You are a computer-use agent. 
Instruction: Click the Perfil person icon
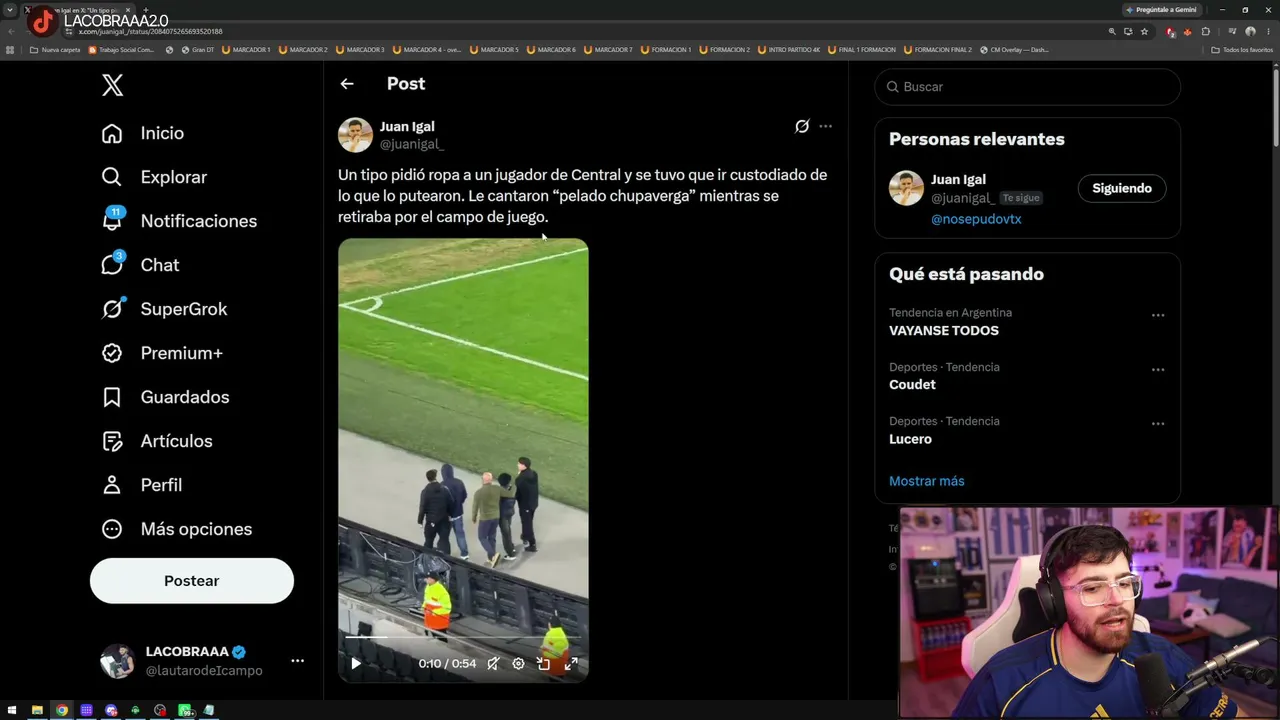pyautogui.click(x=112, y=485)
